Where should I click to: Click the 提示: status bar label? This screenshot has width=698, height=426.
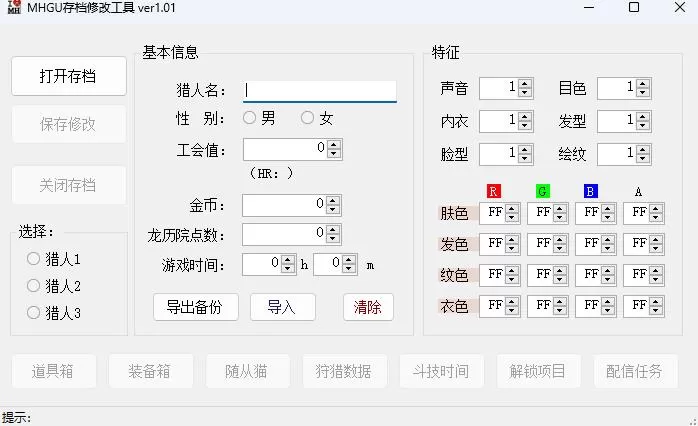[16, 418]
